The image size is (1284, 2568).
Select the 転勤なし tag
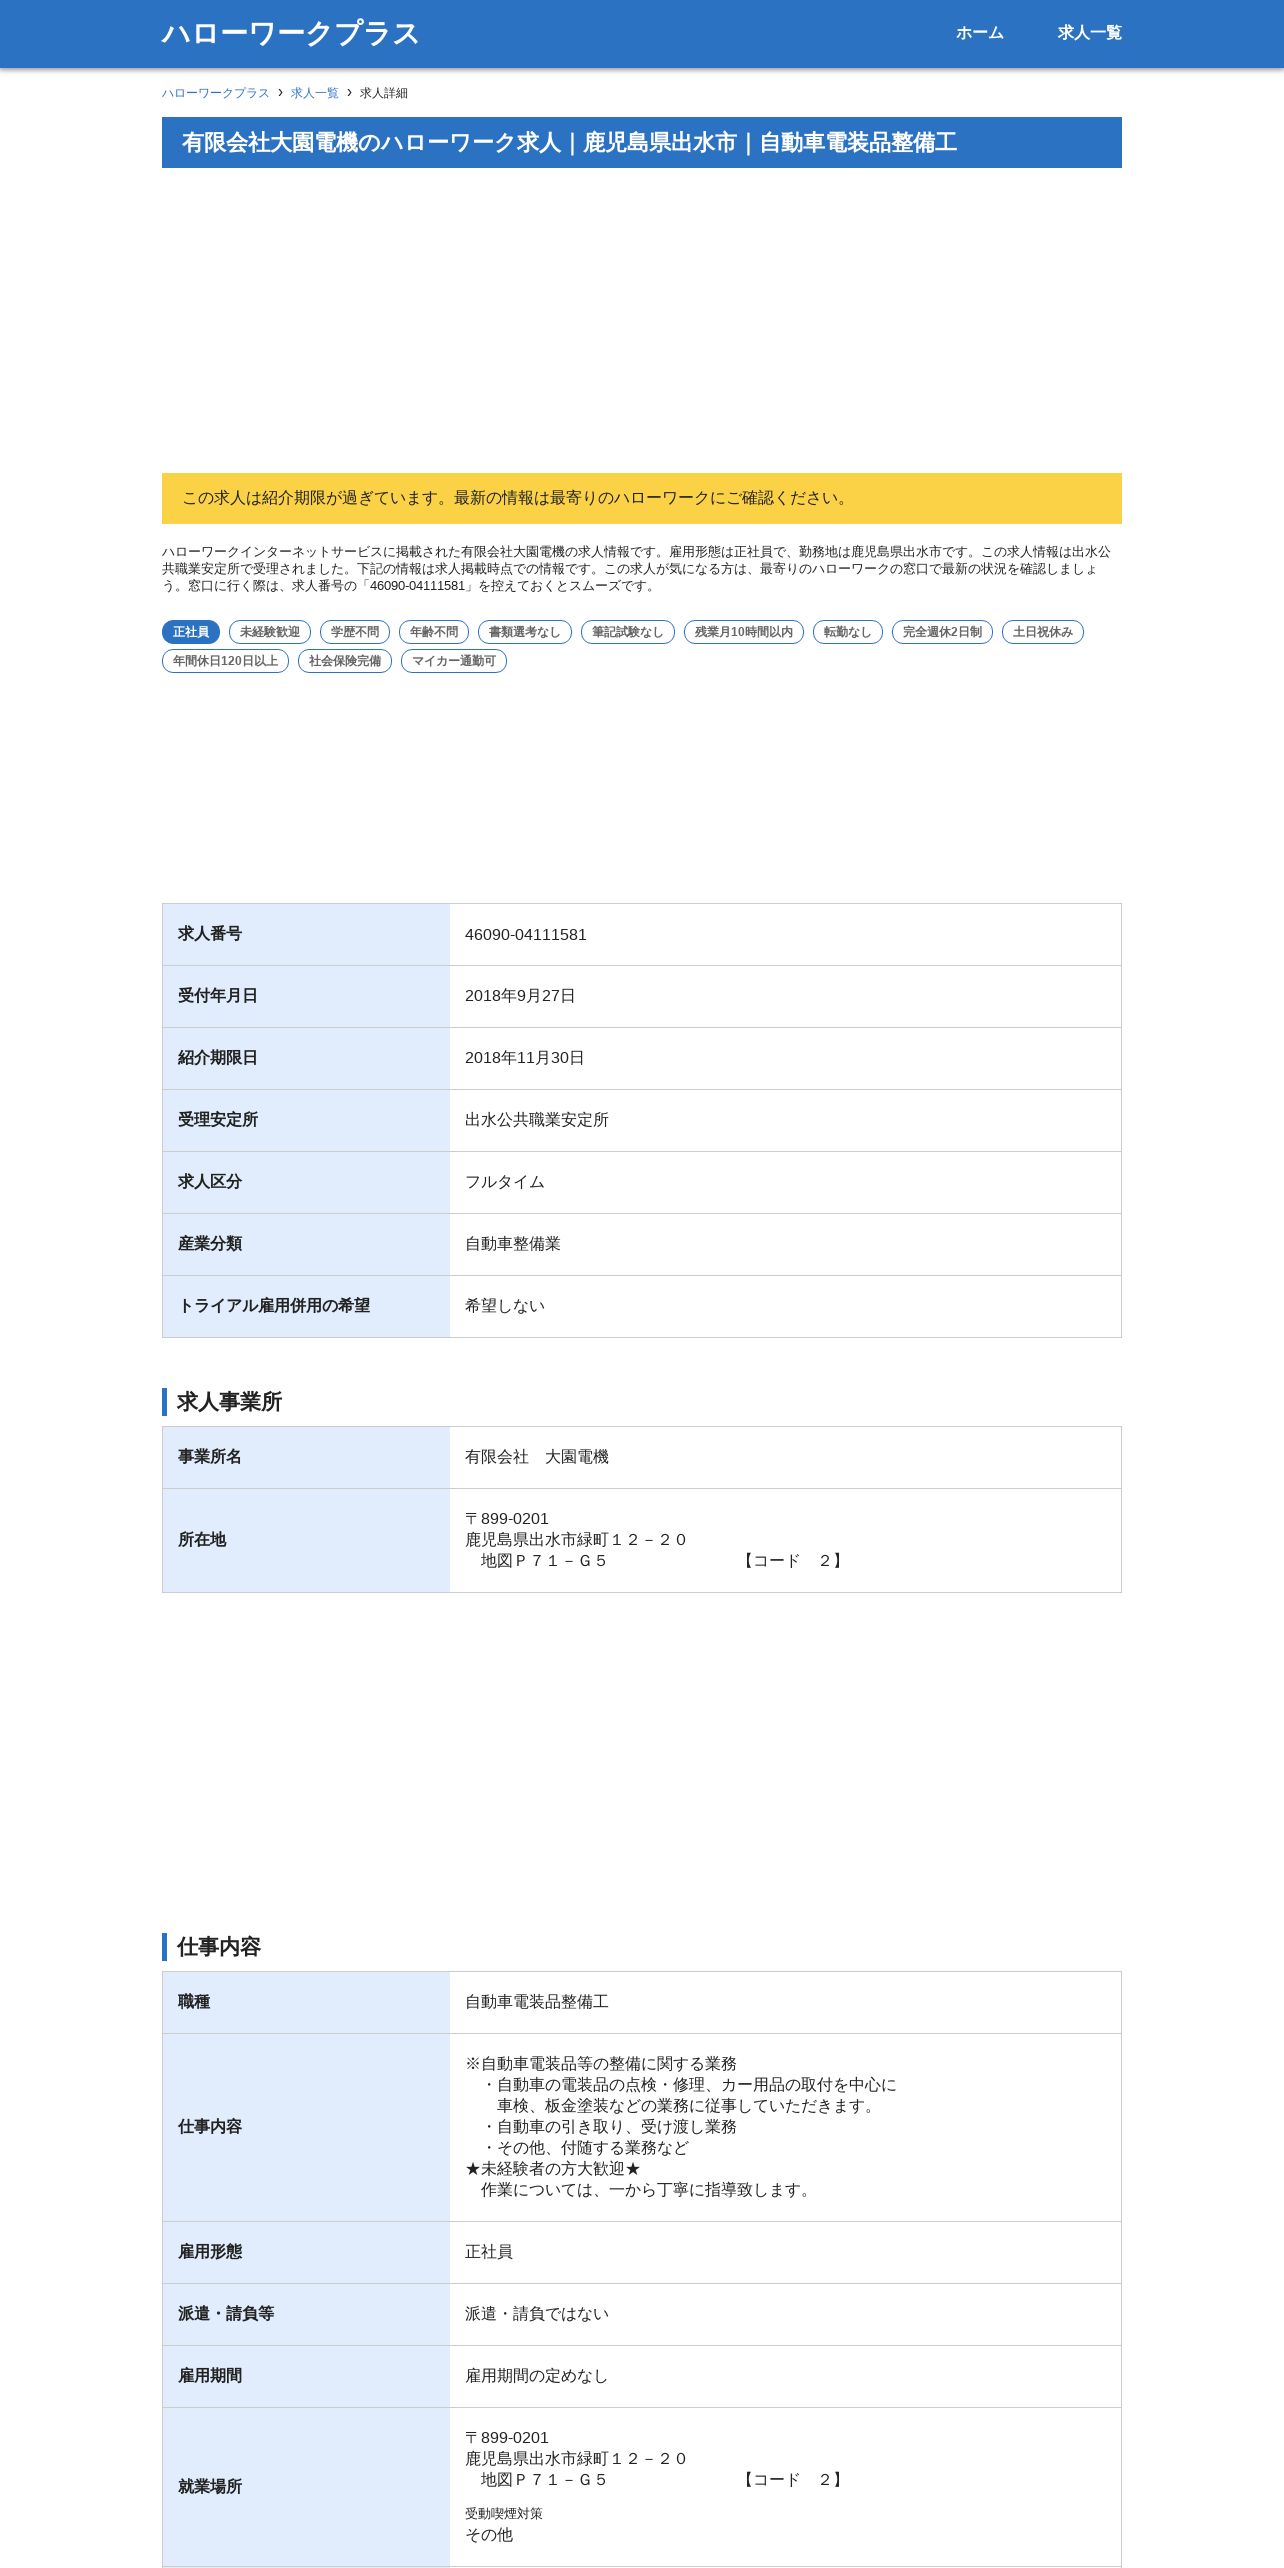[848, 632]
